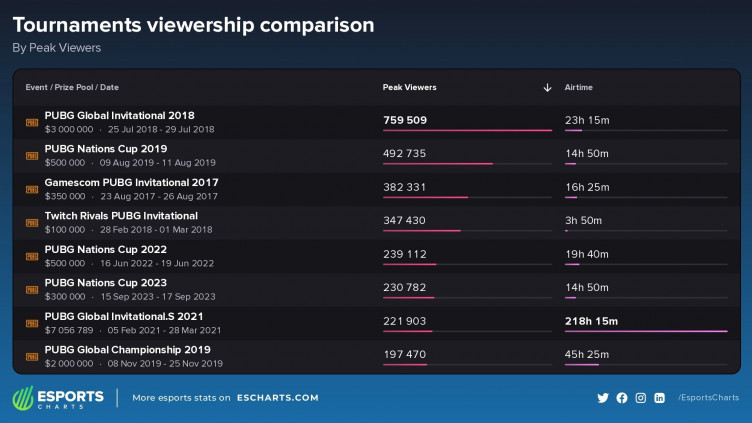Select the Airtime column header
The image size is (752, 423).
578,87
